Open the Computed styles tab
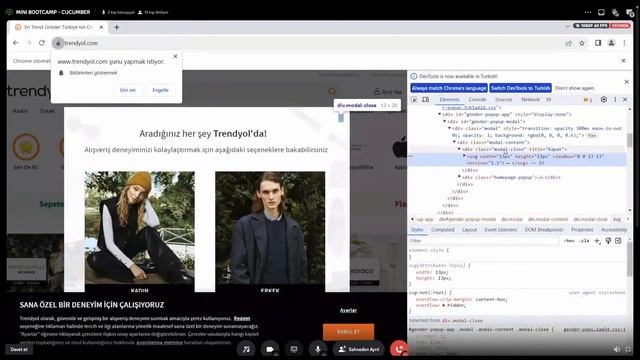This screenshot has width=640, height=360. coord(442,230)
